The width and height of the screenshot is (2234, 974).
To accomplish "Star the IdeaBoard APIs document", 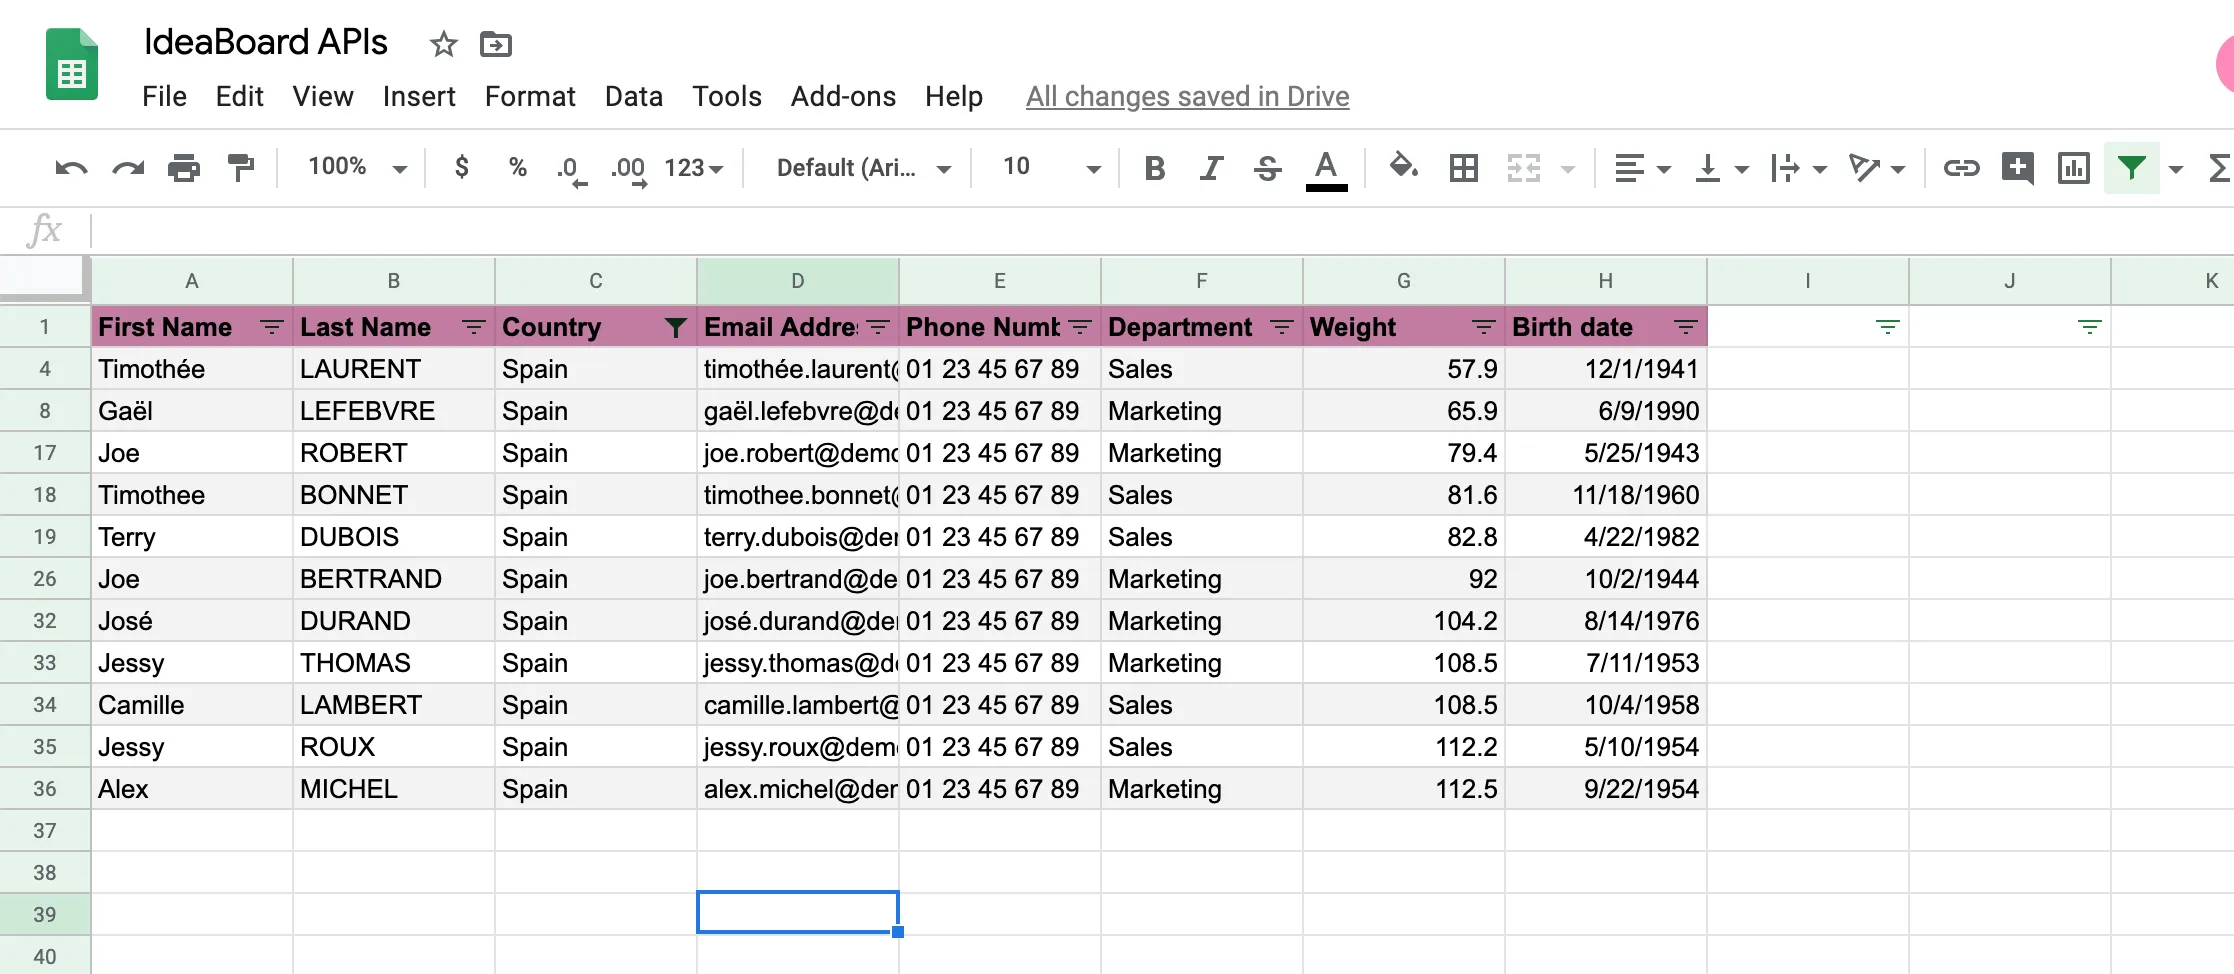I will 443,44.
